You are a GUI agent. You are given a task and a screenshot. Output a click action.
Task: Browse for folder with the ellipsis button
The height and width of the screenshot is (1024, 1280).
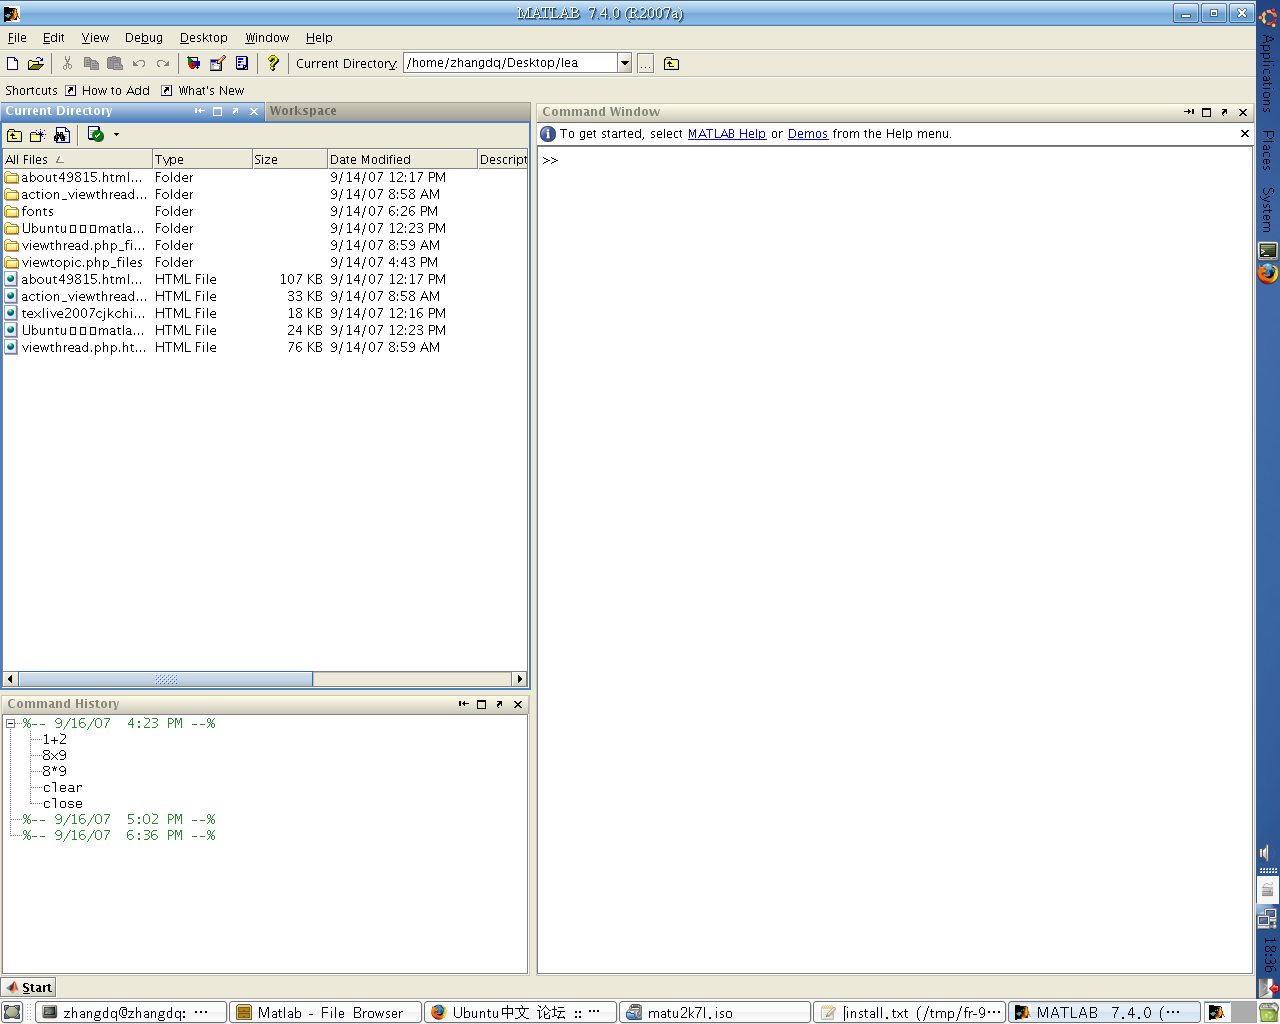(x=646, y=63)
